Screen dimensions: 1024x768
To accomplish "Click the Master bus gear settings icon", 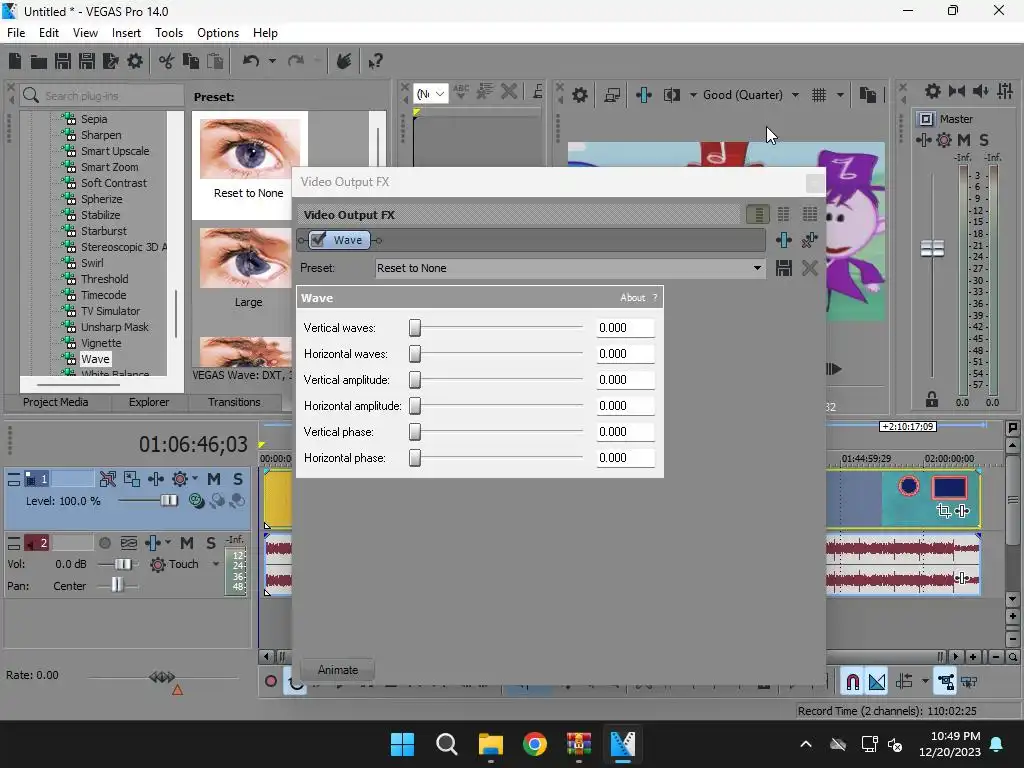I will (933, 91).
